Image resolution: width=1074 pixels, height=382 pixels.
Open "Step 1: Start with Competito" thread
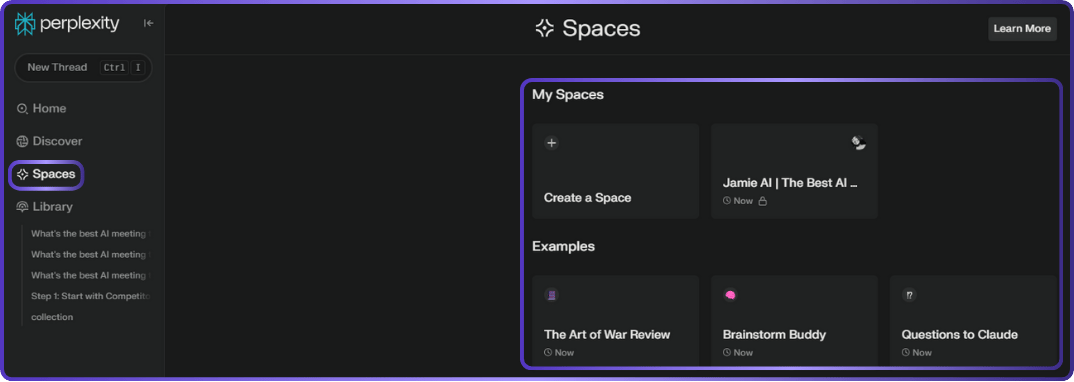[90, 296]
